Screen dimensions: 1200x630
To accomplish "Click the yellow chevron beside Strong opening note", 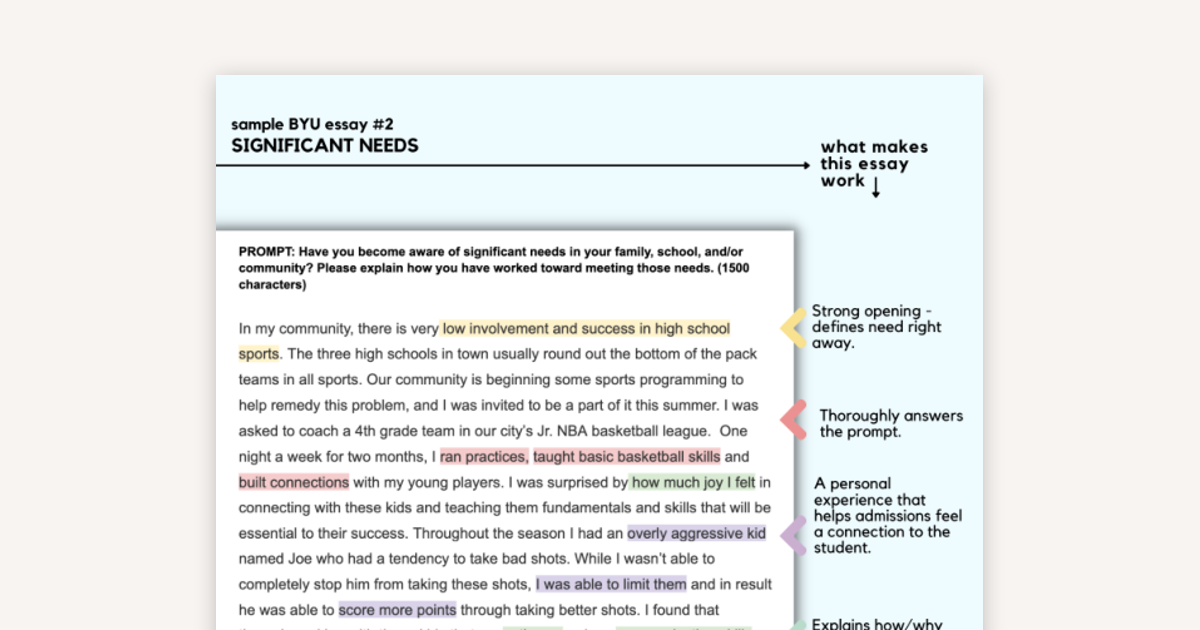I will tap(794, 328).
